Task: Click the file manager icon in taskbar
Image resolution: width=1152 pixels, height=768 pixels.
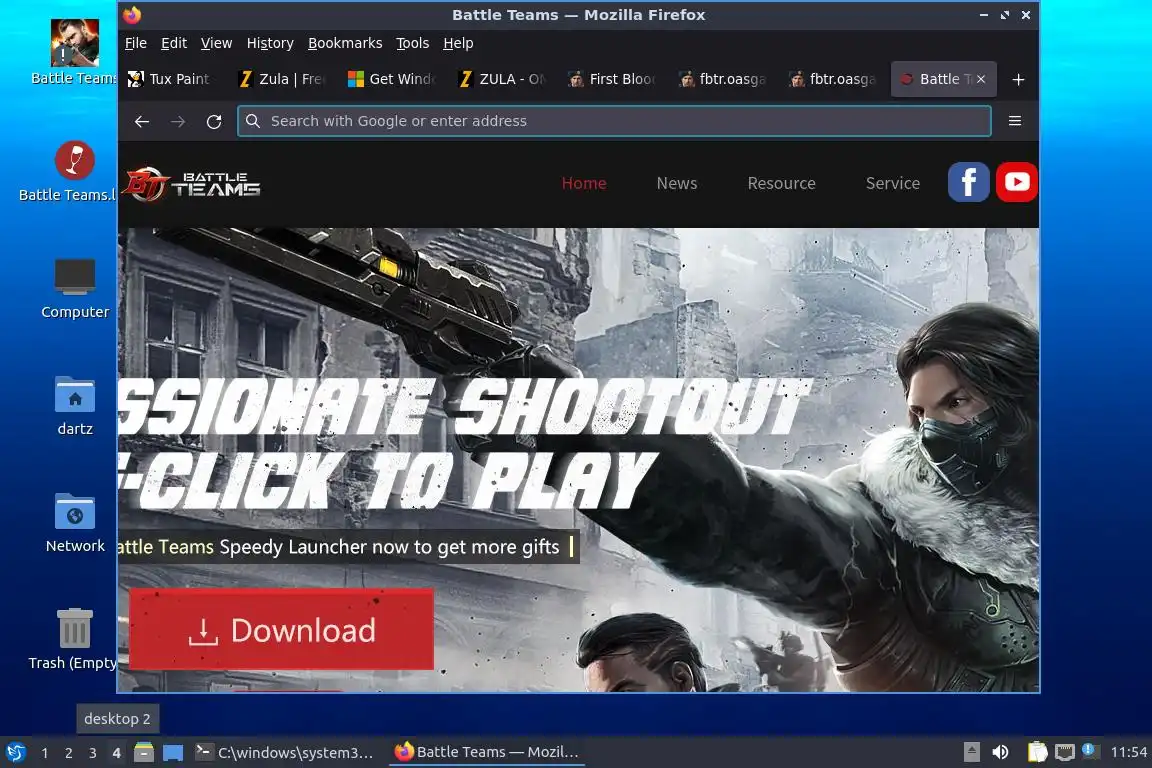Action: 144,752
